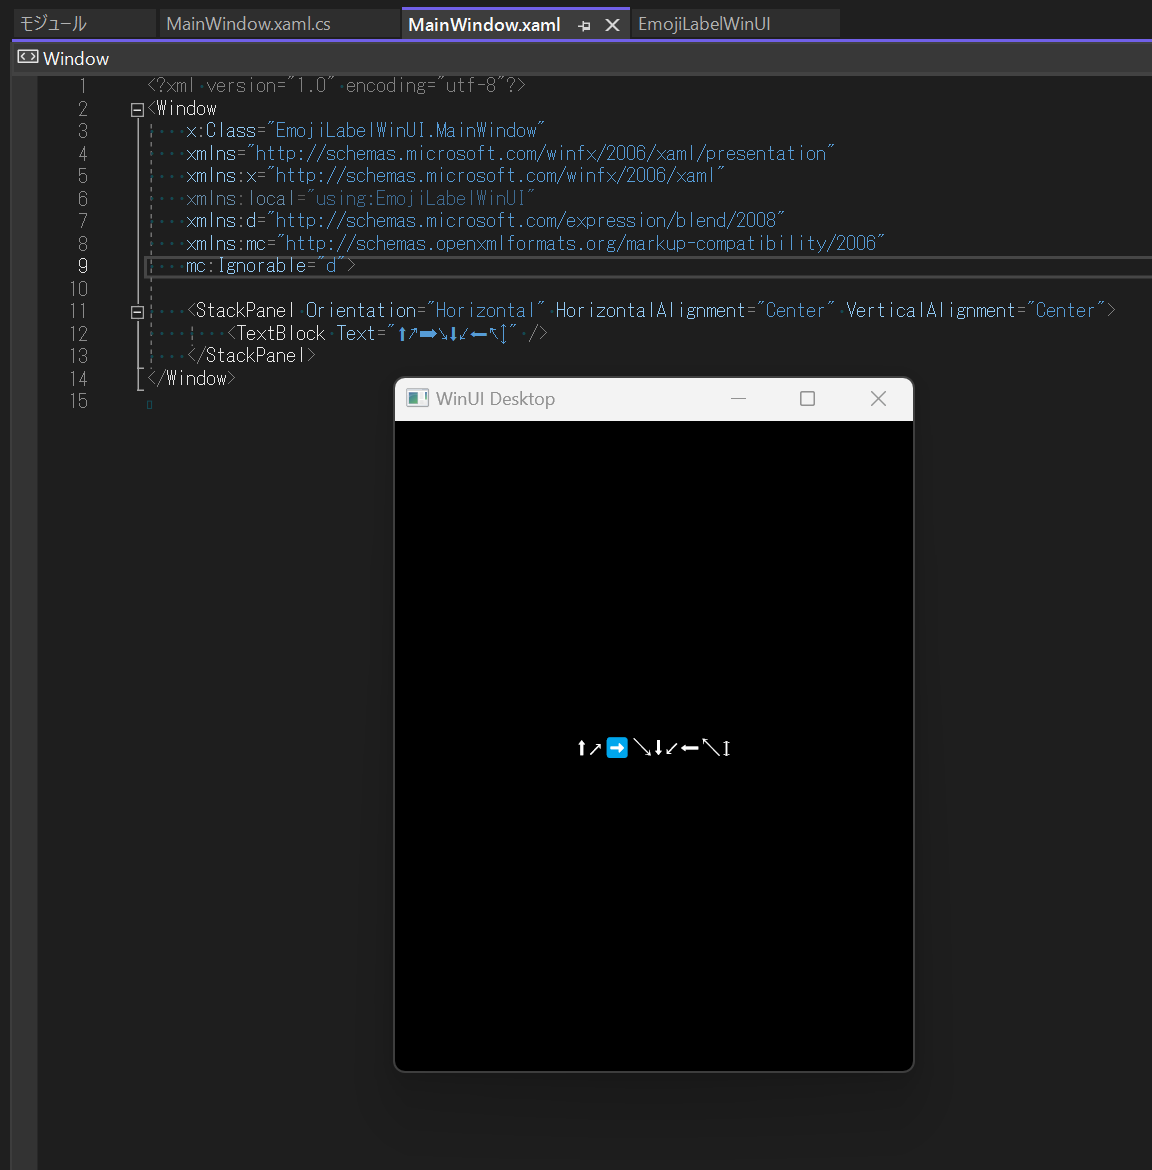Minimize the WinUI Desktop window
This screenshot has width=1152, height=1170.
point(738,398)
